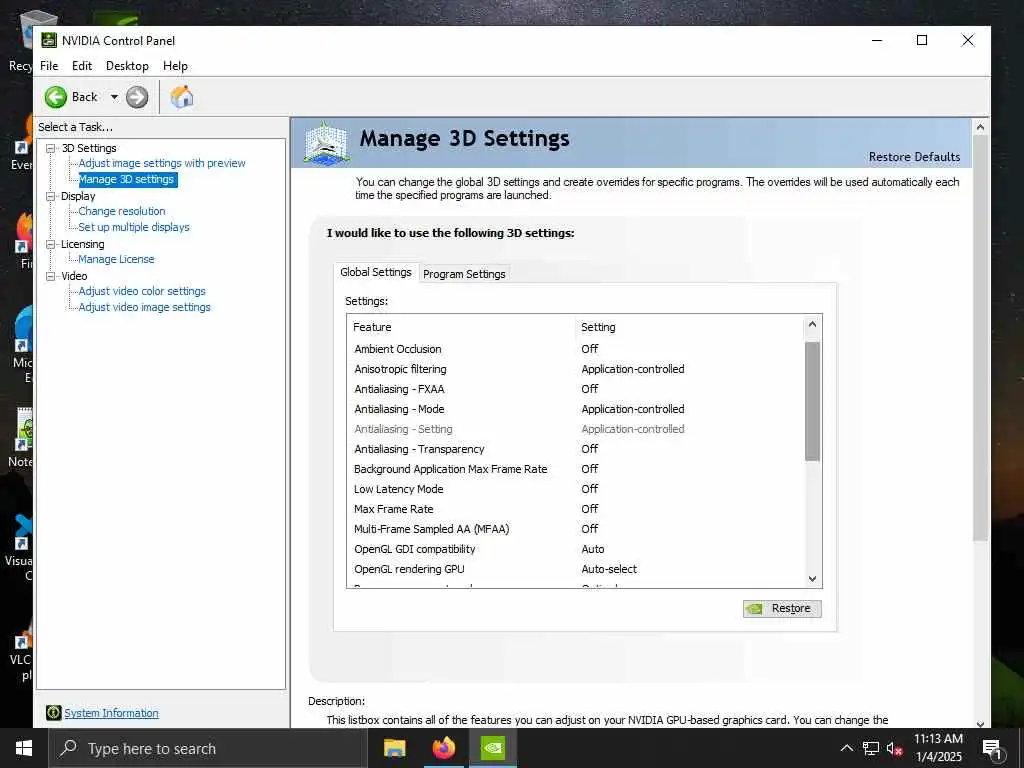Click the green Back arrow icon
The image size is (1024, 768).
pos(56,97)
